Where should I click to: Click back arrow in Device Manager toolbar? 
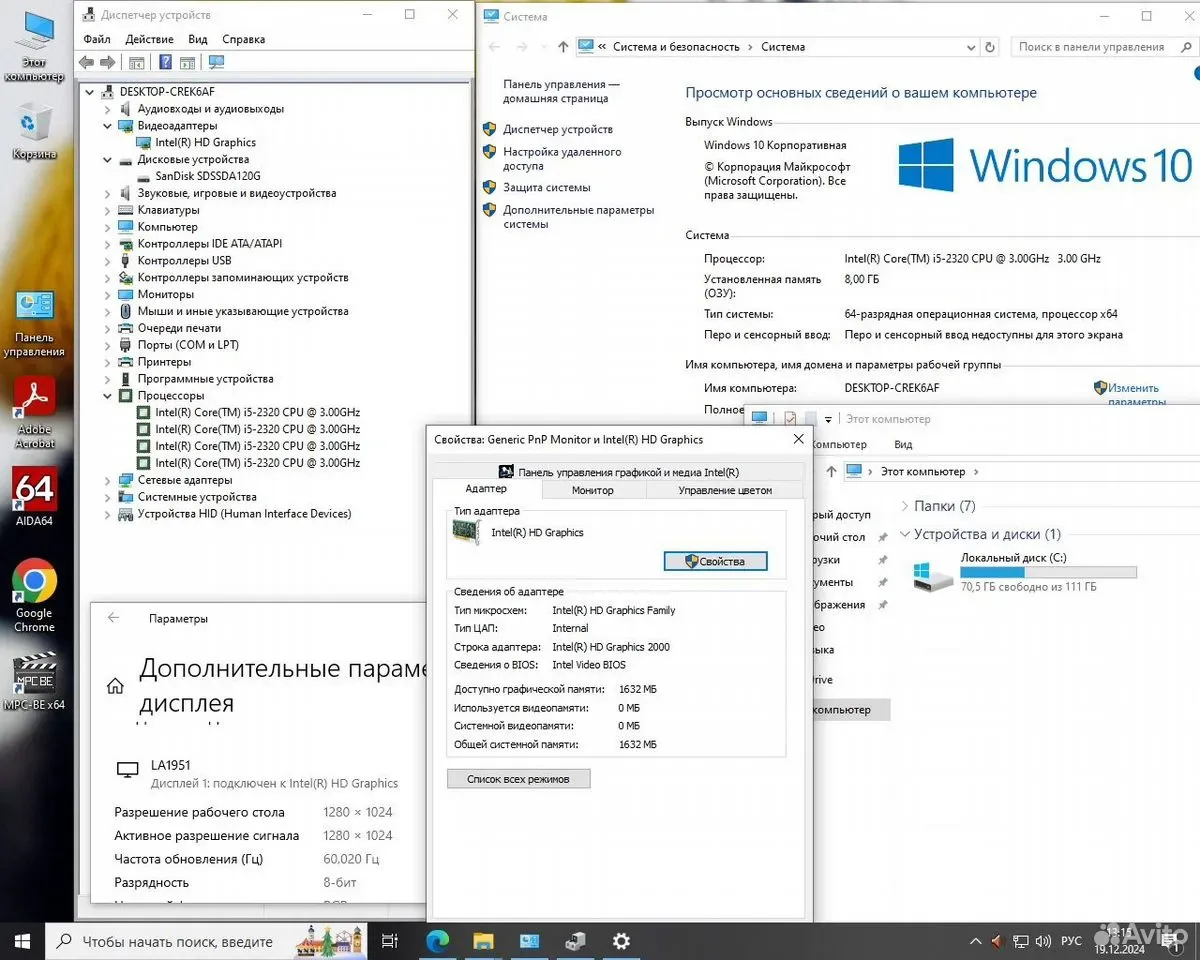(x=86, y=62)
